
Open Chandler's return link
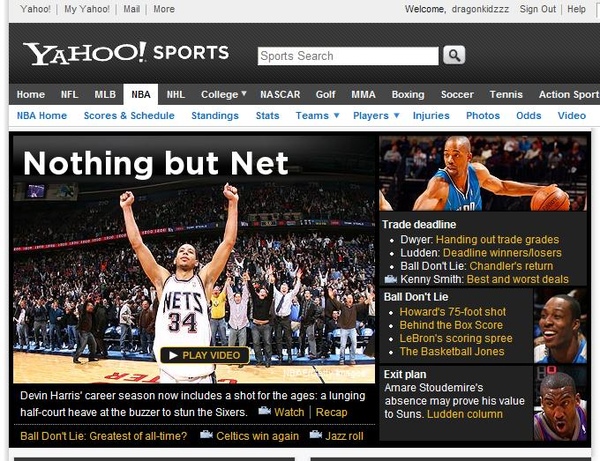tap(511, 266)
